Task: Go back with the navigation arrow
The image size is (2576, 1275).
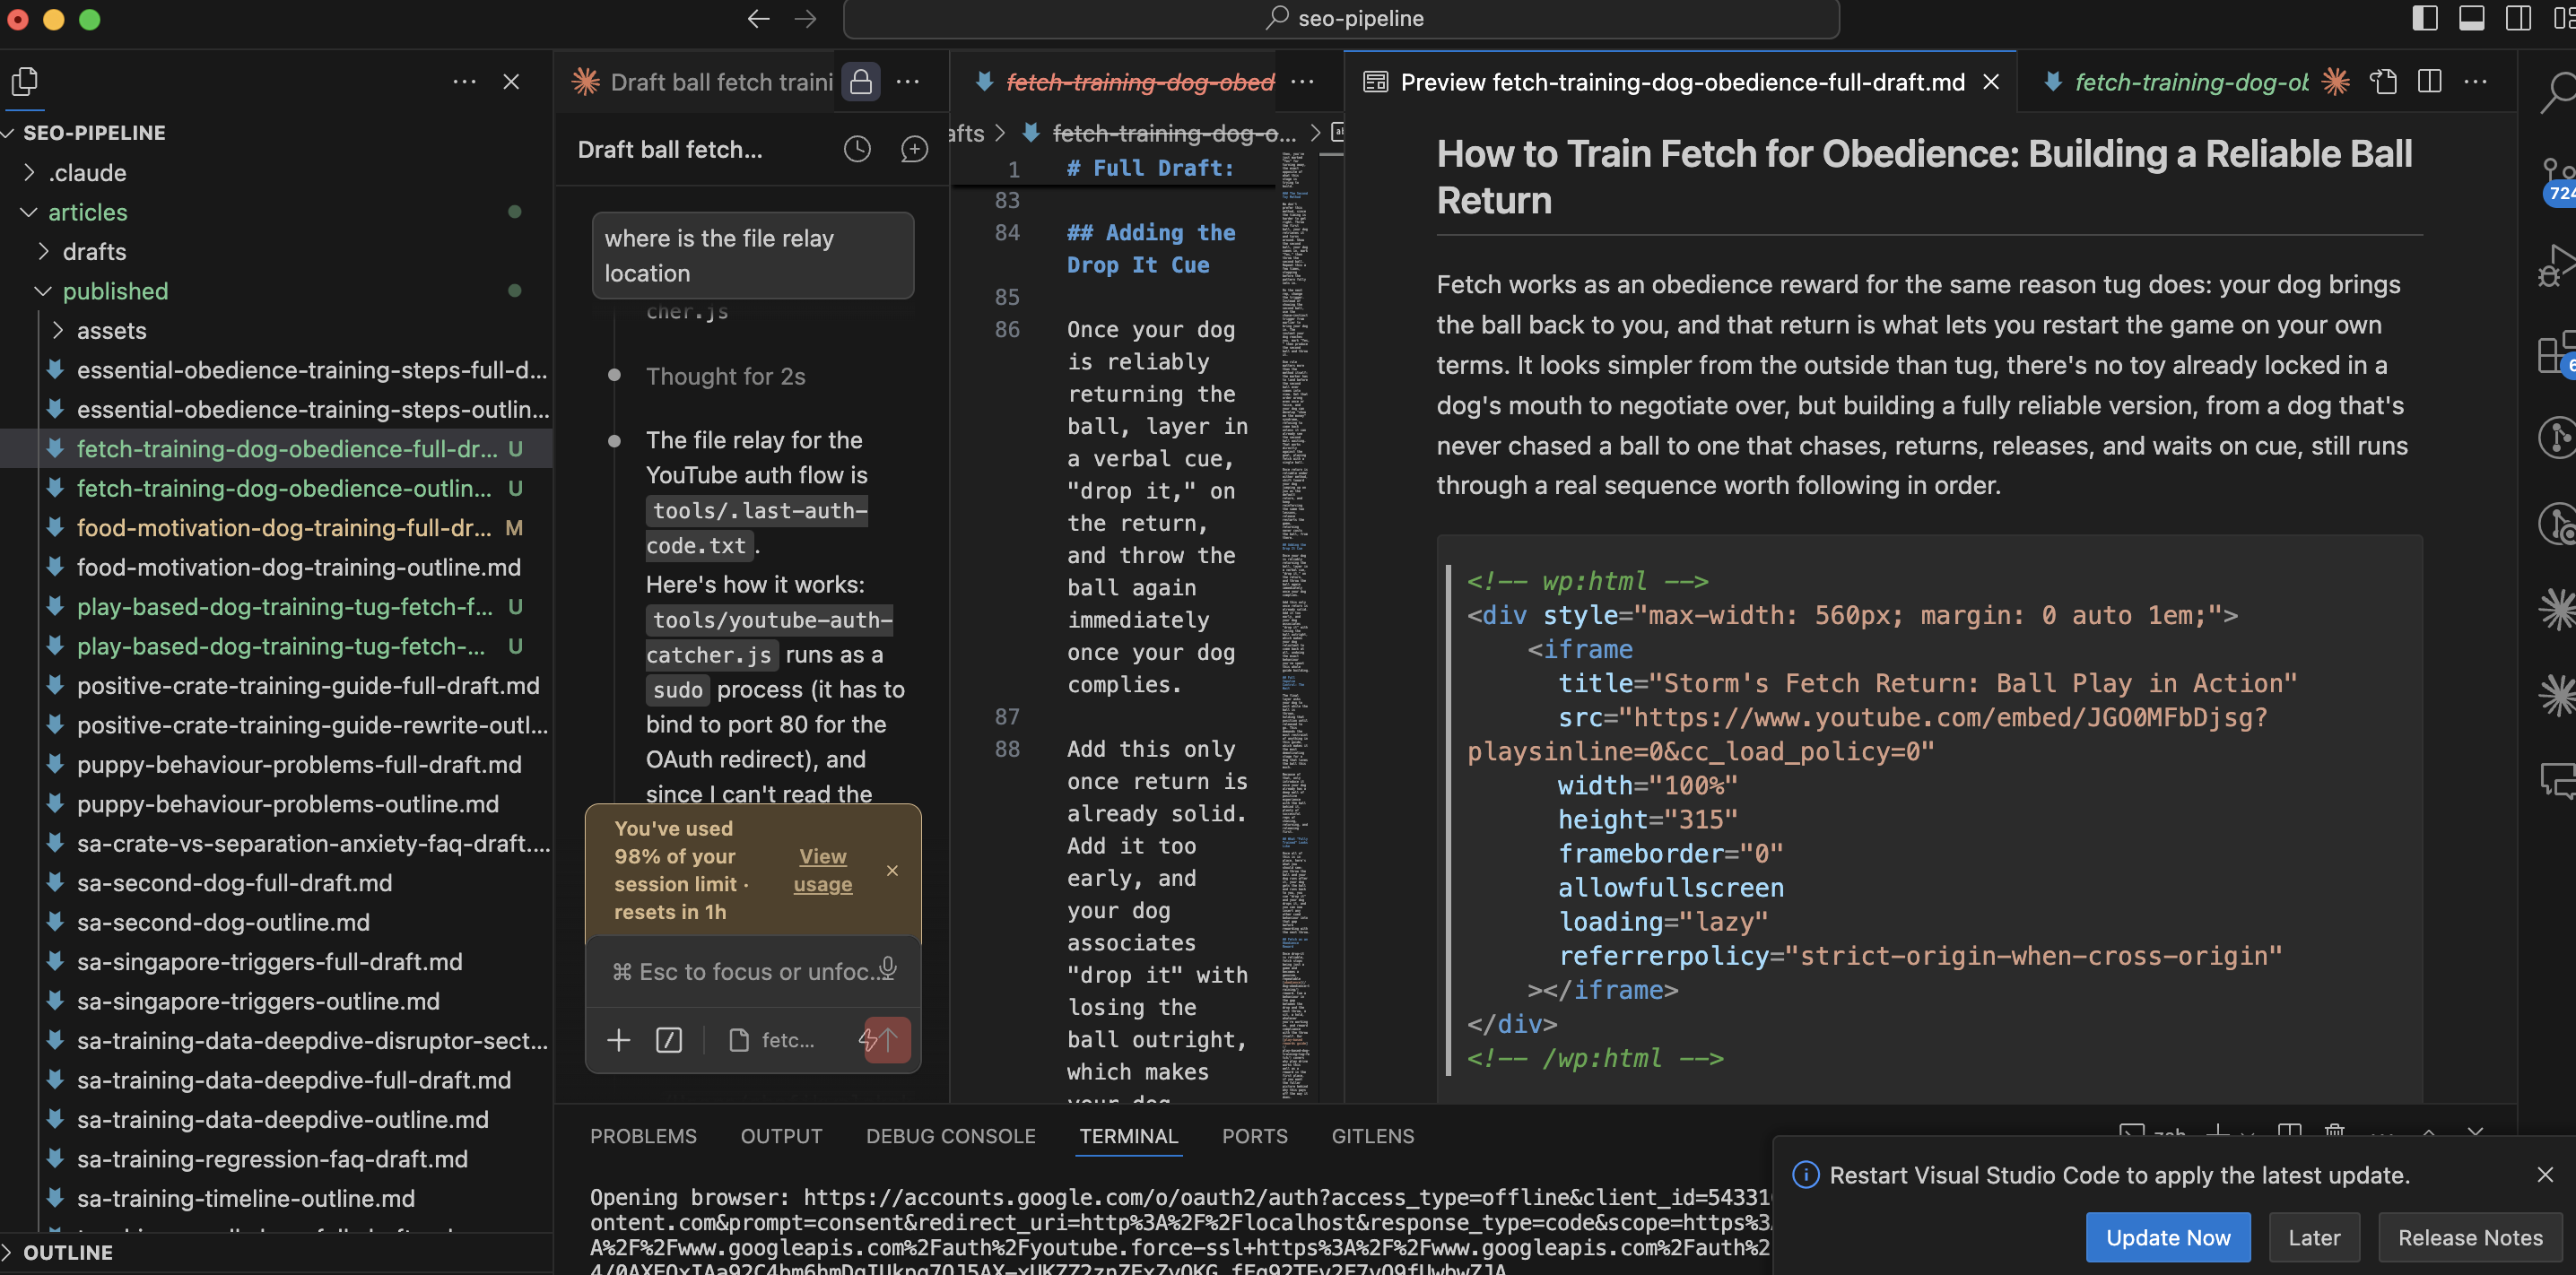Action: pyautogui.click(x=758, y=19)
